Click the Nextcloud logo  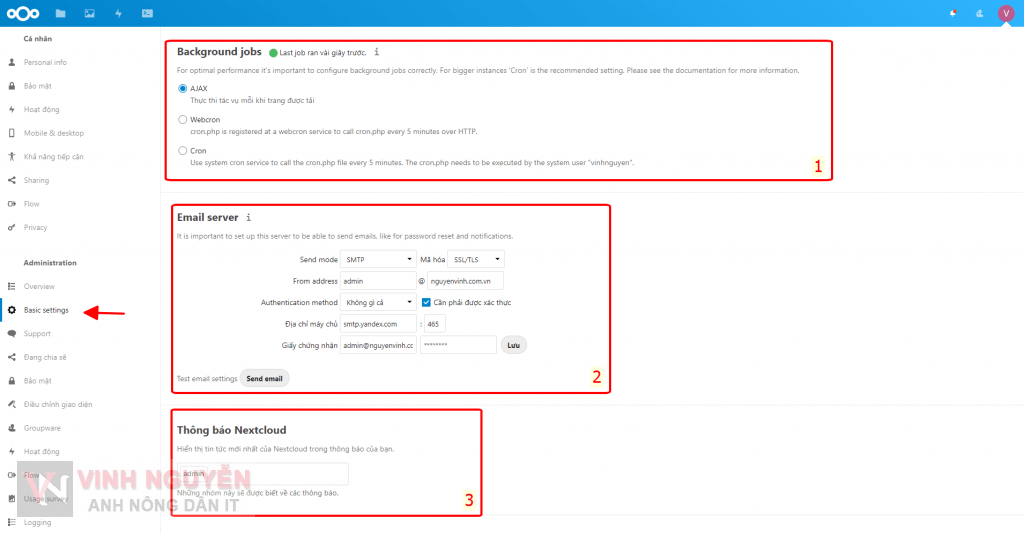pyautogui.click(x=21, y=13)
